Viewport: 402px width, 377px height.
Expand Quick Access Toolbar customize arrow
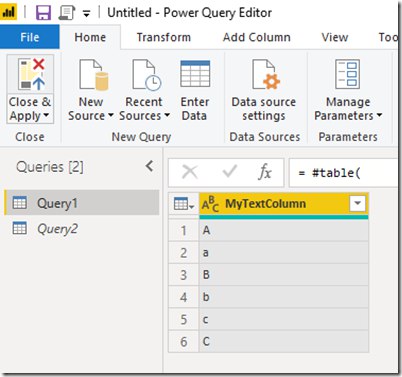coord(86,14)
